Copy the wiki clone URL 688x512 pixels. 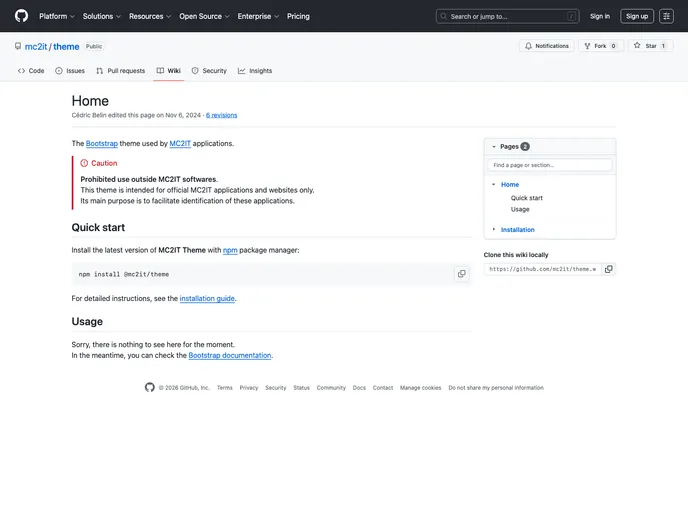[x=608, y=269]
